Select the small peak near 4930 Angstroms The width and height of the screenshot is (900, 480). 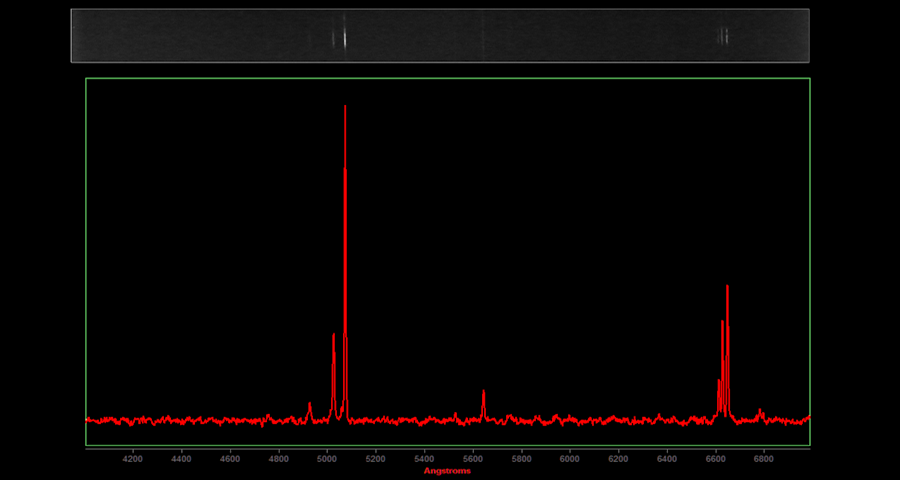310,405
